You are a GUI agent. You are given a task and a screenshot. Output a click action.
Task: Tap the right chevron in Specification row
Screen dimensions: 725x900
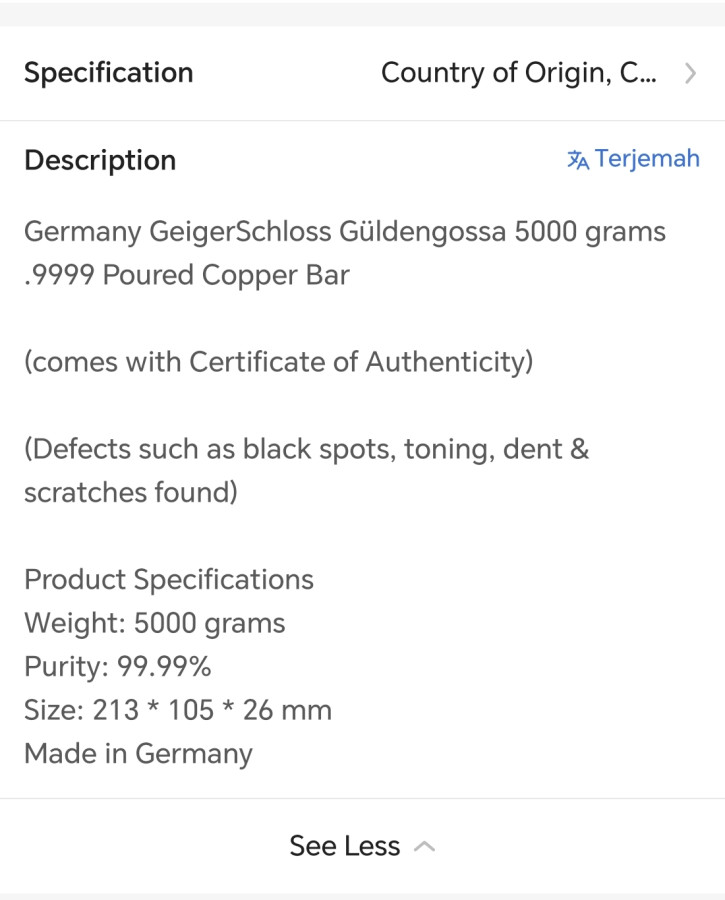coord(690,73)
